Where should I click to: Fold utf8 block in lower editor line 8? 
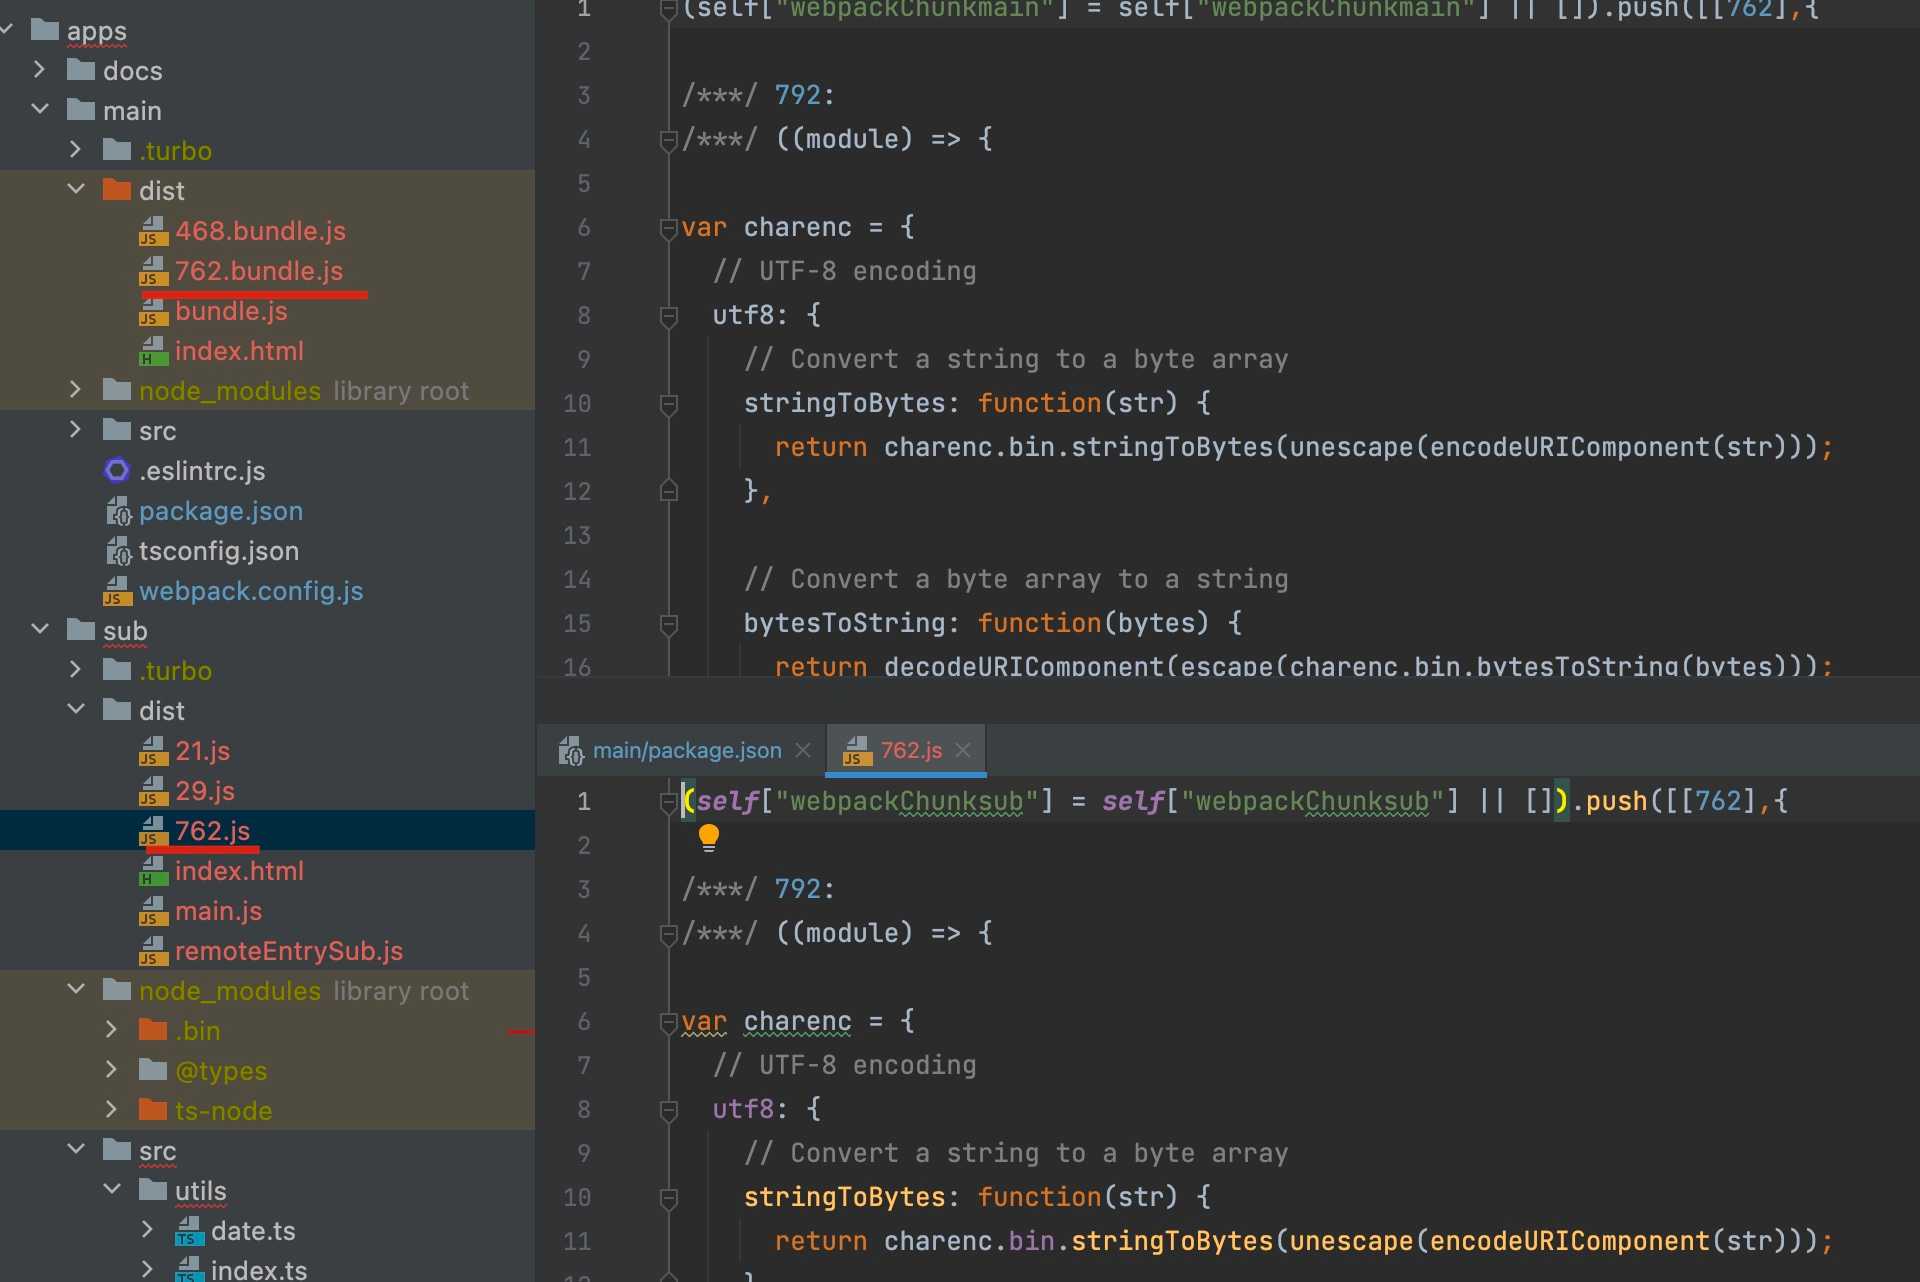[x=669, y=1110]
